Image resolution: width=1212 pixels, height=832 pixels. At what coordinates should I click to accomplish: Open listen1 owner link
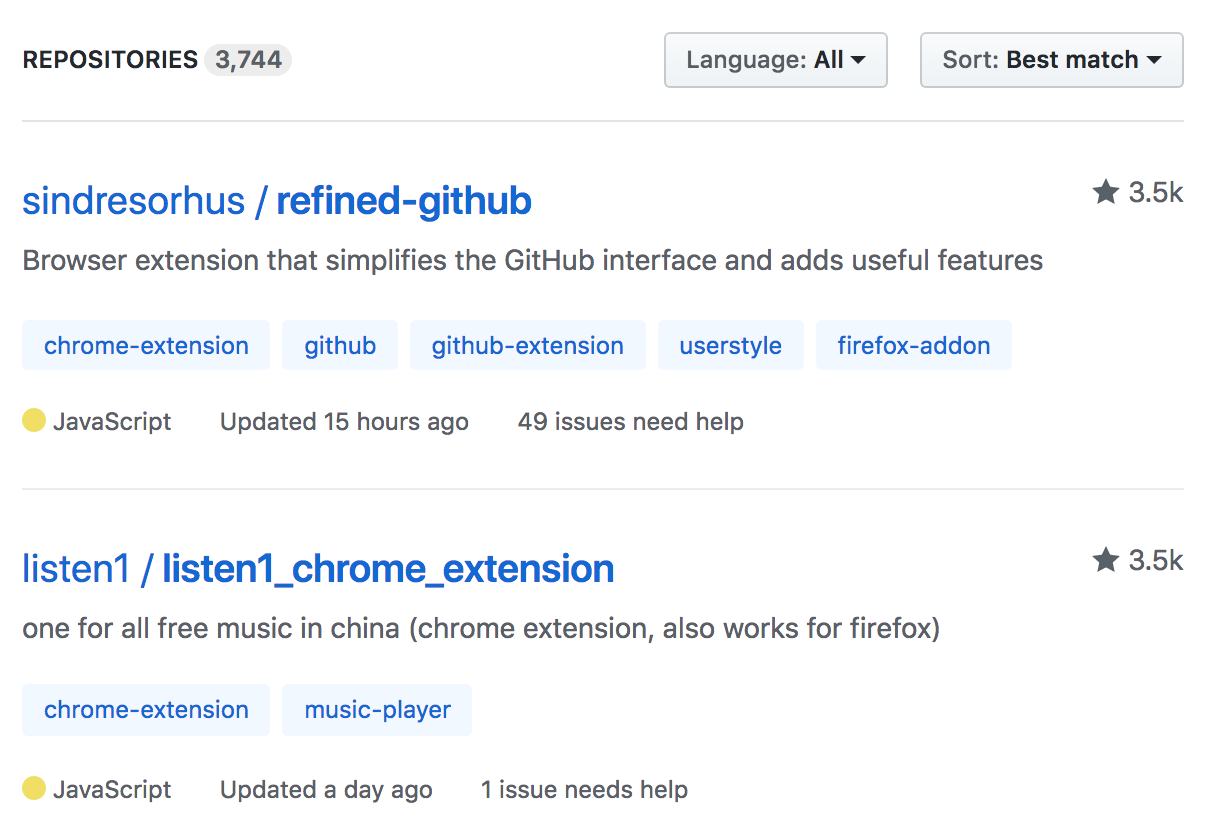coord(76,569)
